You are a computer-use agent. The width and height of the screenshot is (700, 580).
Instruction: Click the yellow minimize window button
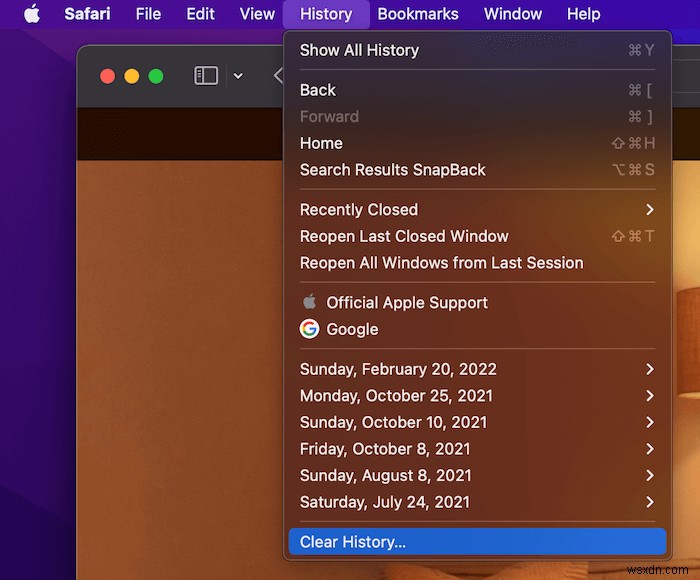tap(132, 76)
